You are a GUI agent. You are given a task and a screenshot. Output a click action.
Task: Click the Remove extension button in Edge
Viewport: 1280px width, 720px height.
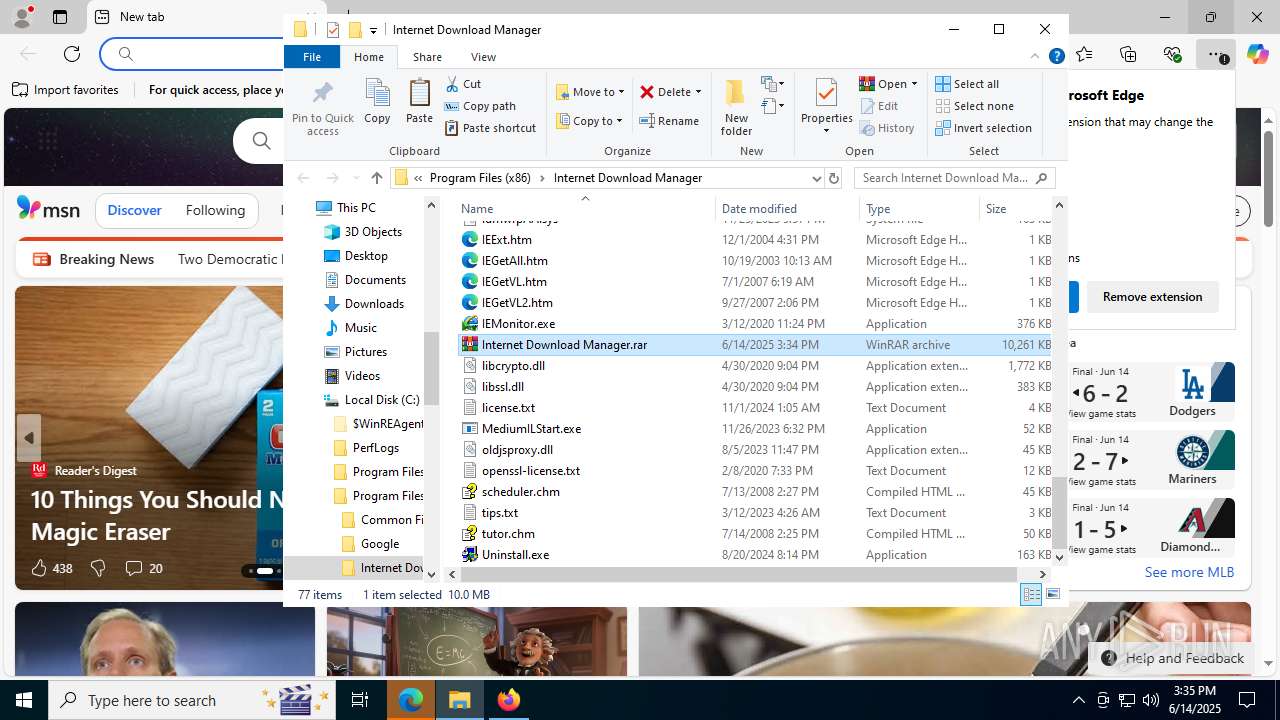(x=1152, y=297)
